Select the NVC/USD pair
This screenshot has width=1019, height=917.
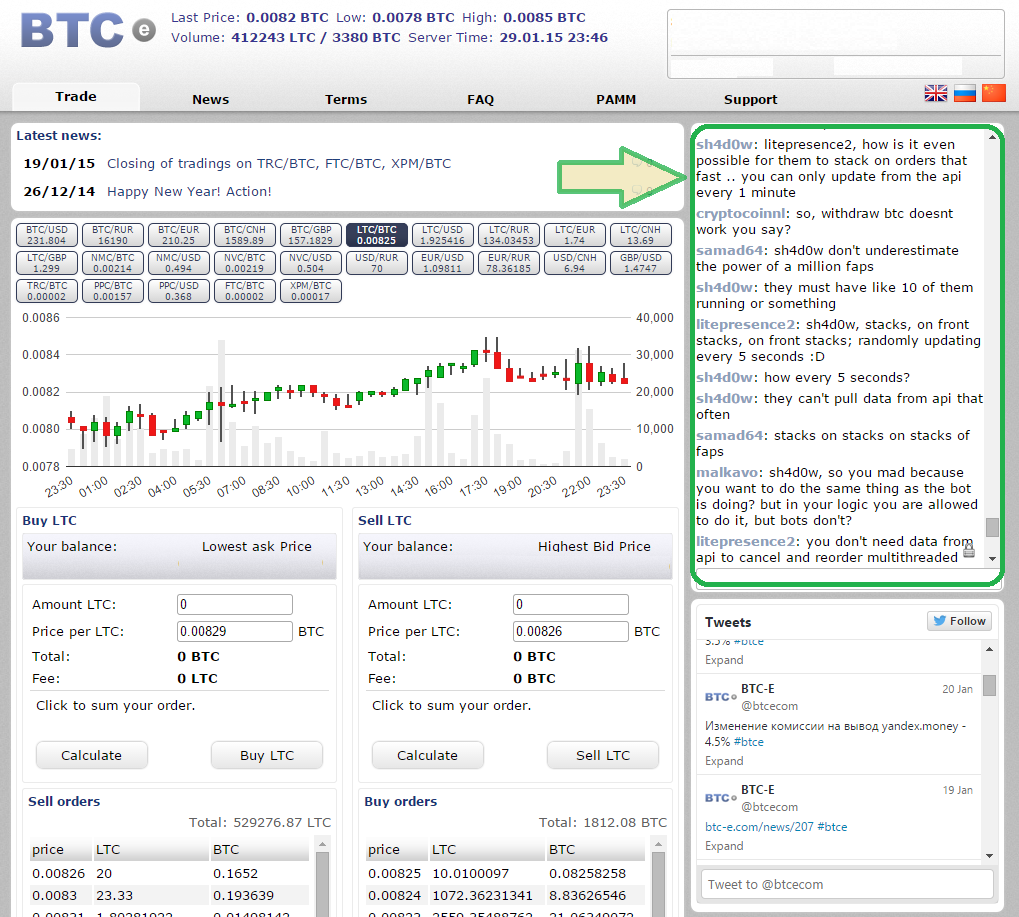pyautogui.click(x=311, y=263)
